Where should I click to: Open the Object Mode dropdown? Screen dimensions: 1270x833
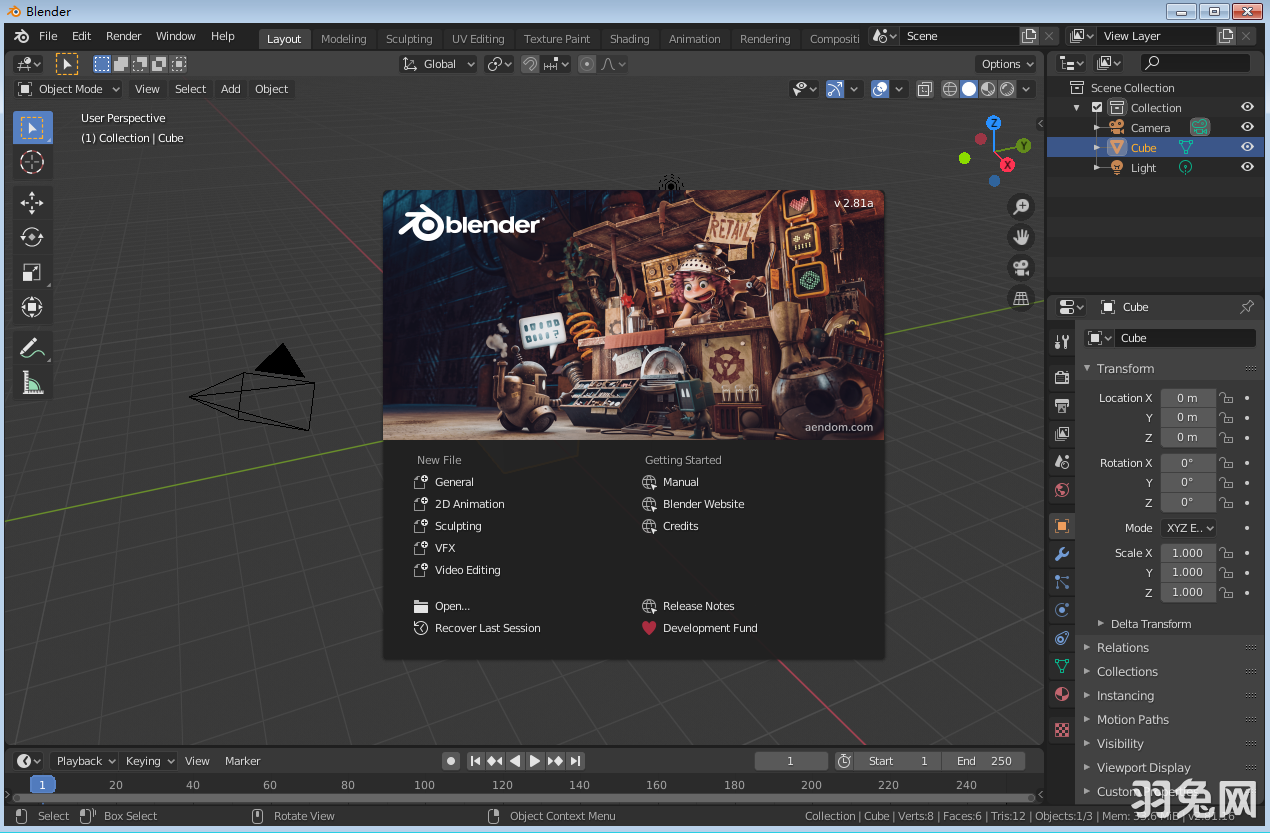67,88
